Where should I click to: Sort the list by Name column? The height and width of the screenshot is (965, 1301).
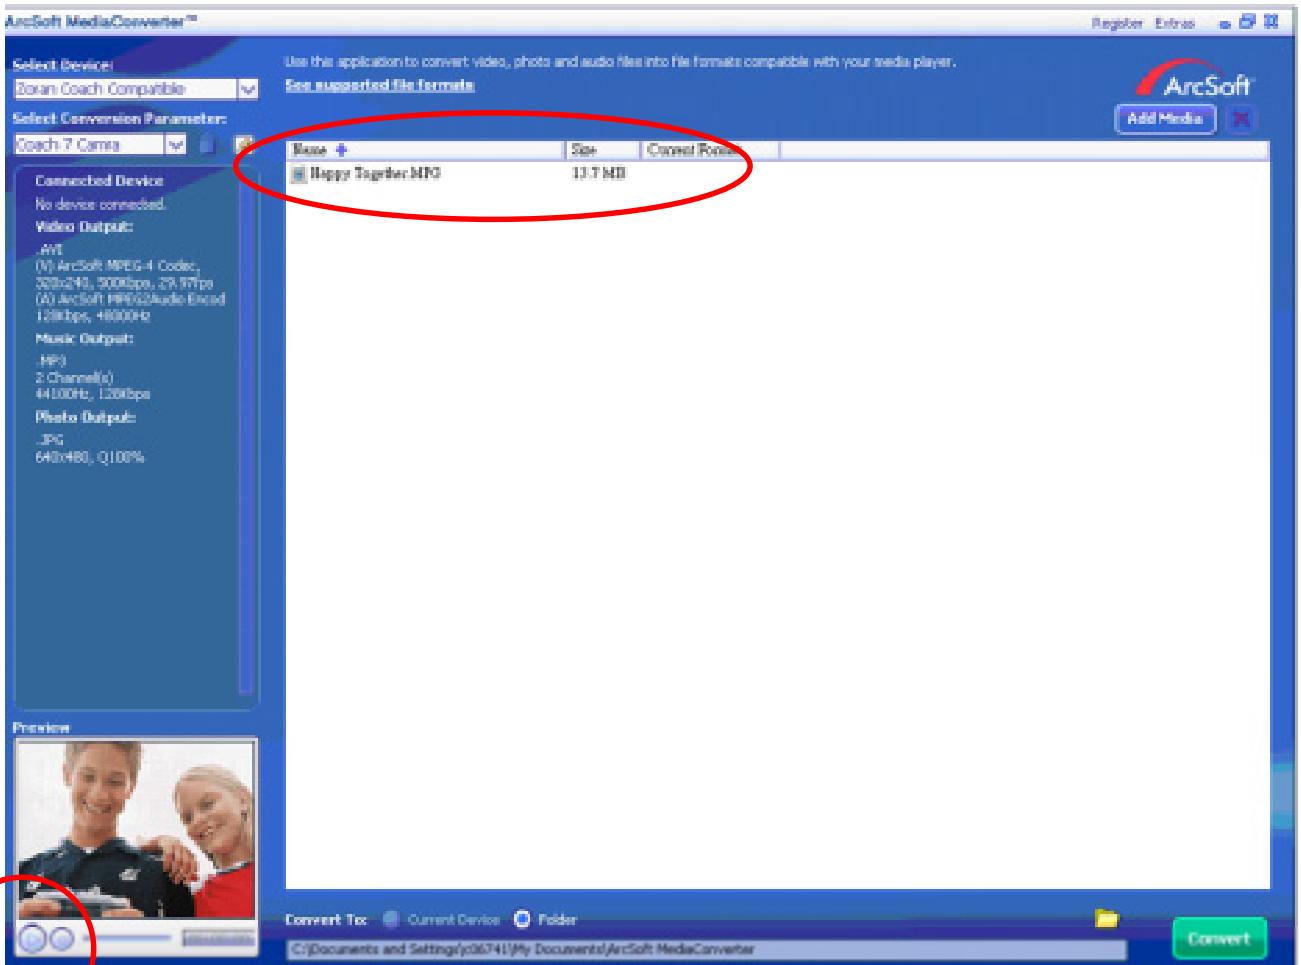tap(426, 150)
